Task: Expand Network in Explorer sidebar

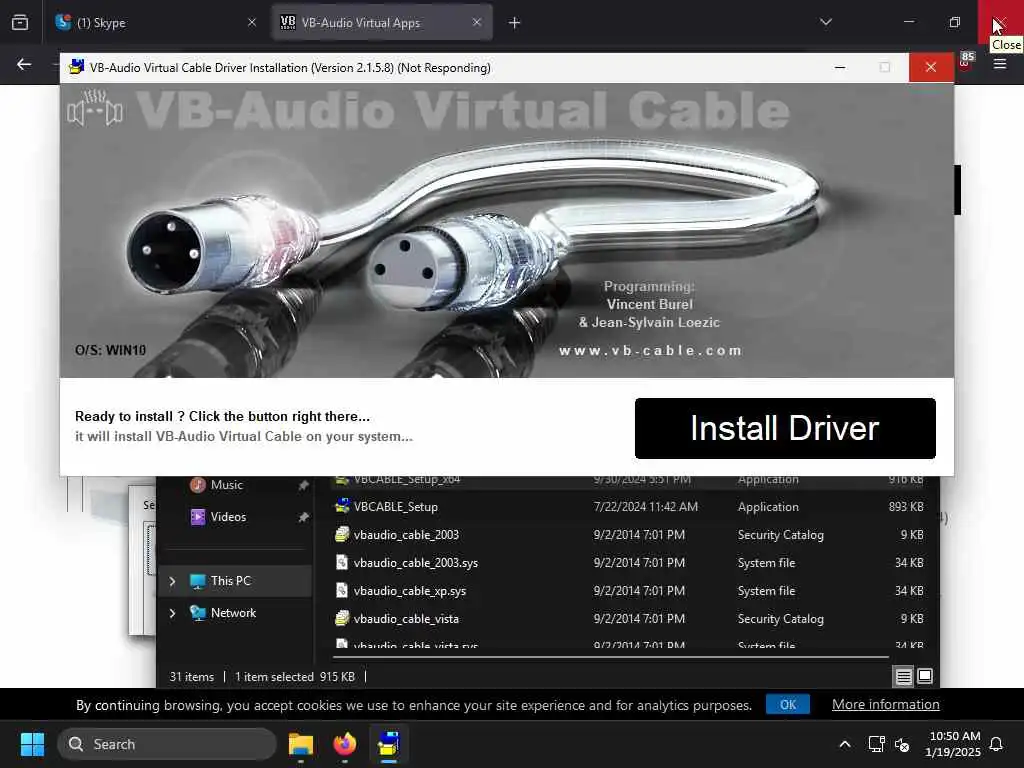Action: coord(172,613)
